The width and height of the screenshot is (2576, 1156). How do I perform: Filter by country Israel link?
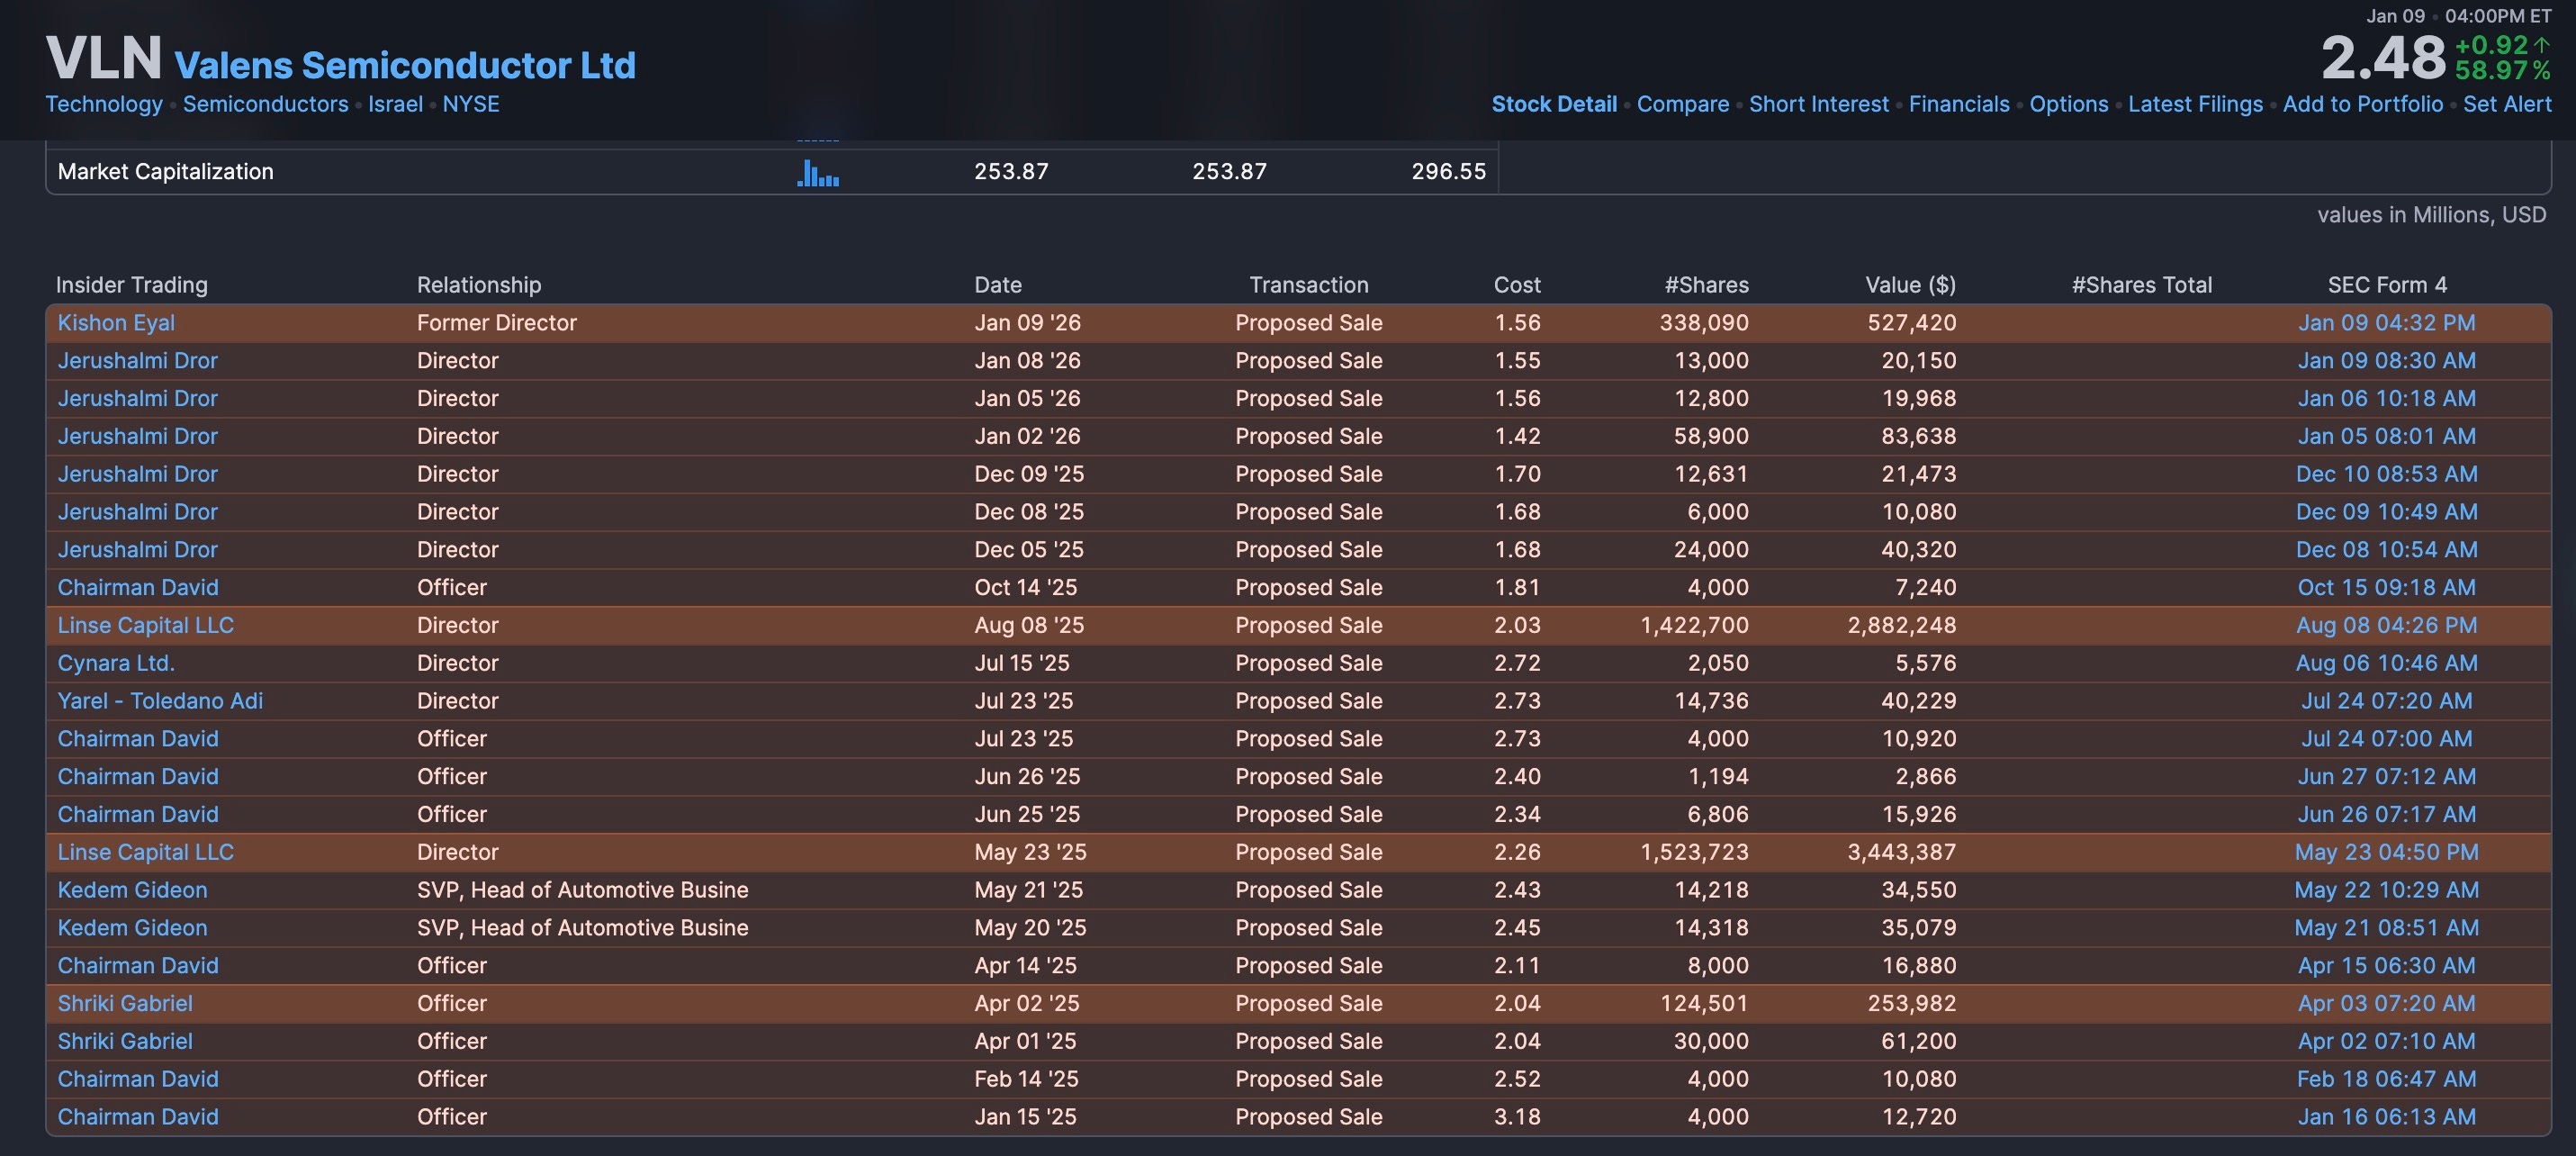click(x=395, y=104)
